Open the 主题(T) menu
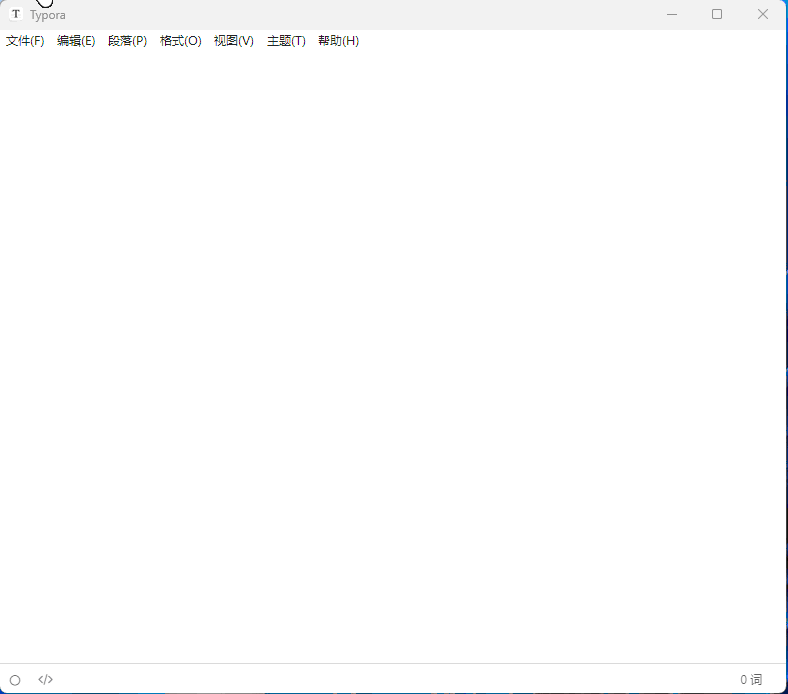This screenshot has height=694, width=788. (x=286, y=41)
